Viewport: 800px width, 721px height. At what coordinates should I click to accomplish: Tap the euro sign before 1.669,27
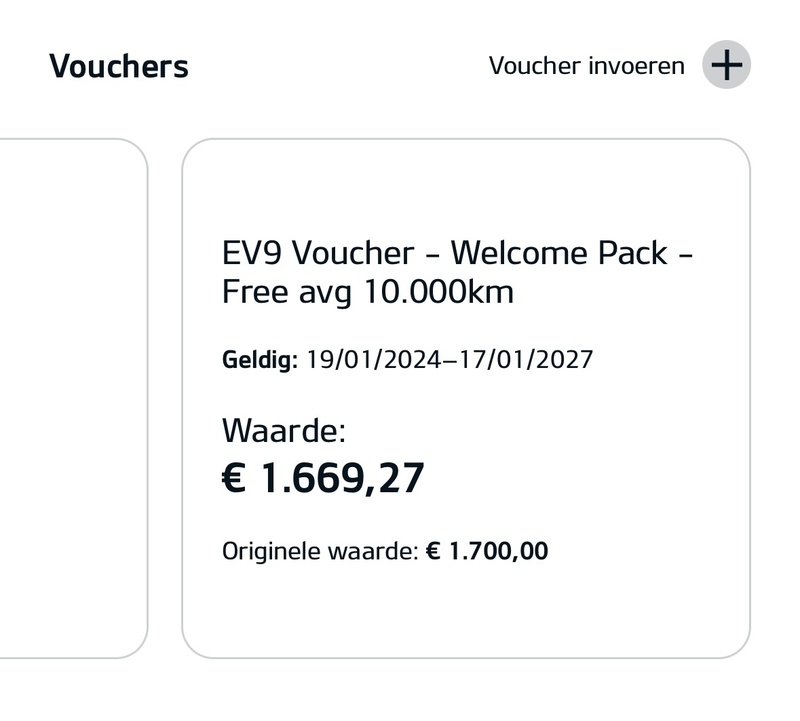pyautogui.click(x=233, y=479)
